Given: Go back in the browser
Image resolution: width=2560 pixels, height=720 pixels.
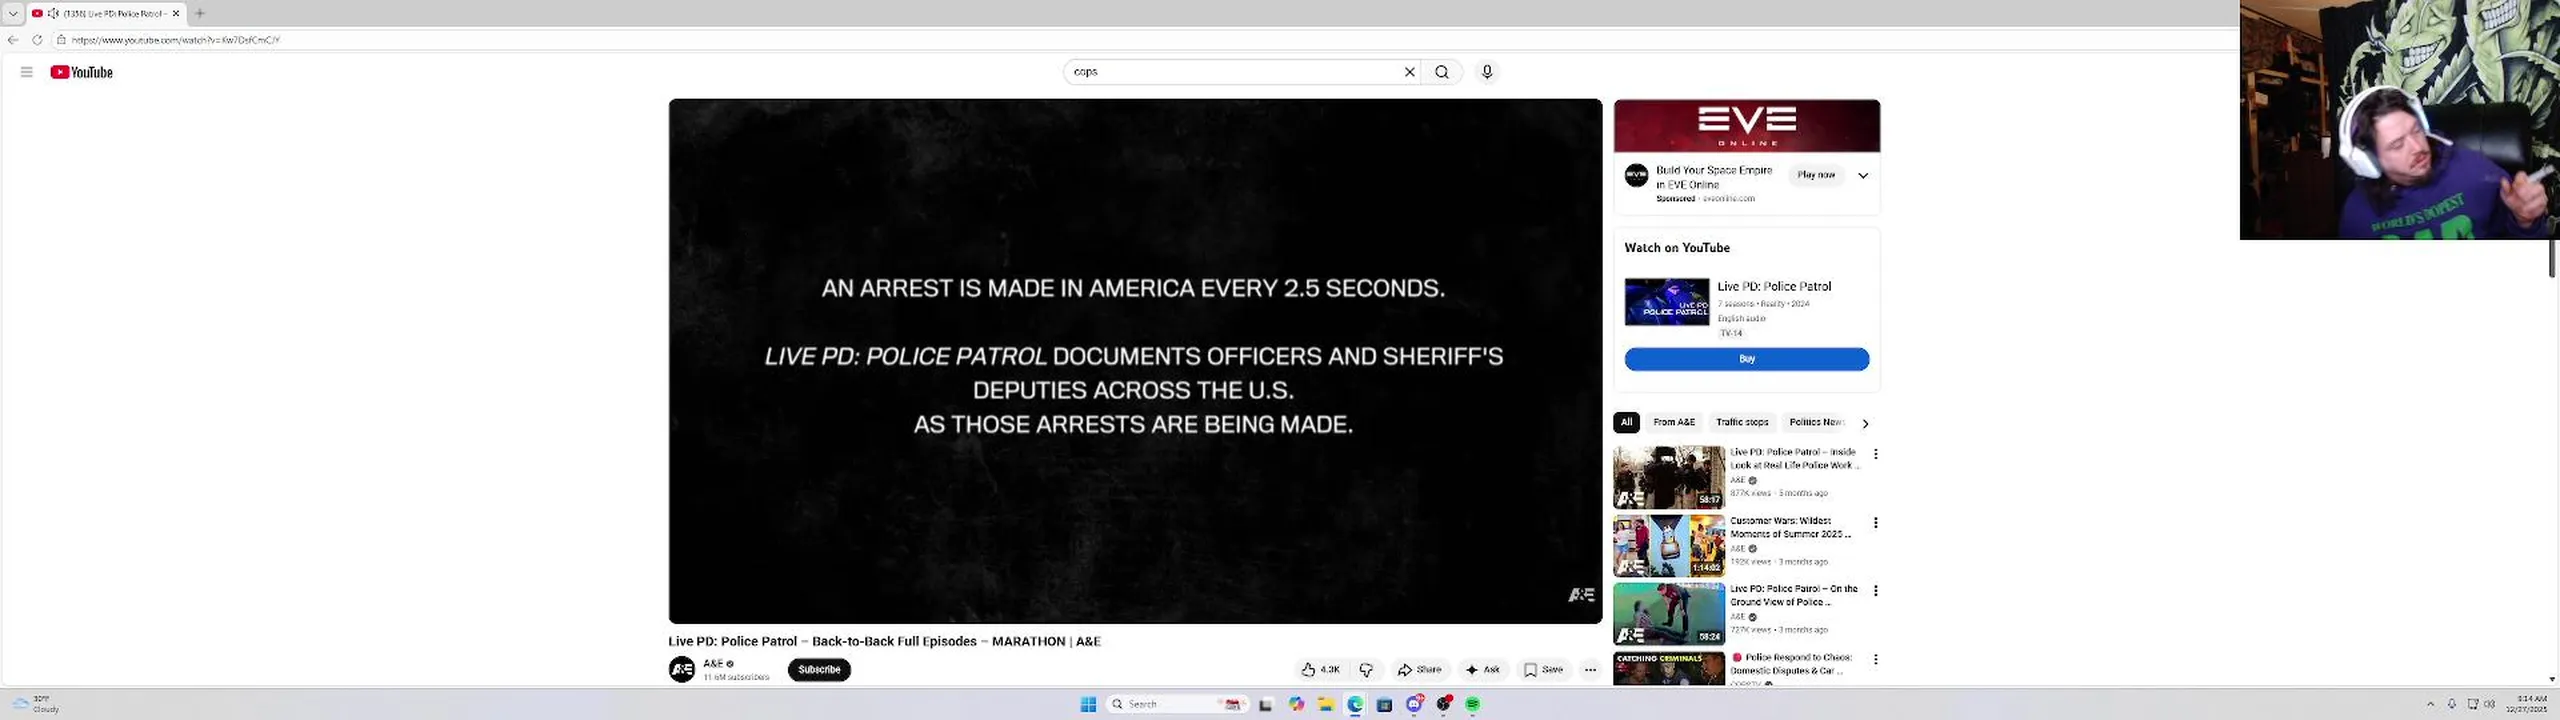Looking at the screenshot, I should 13,40.
